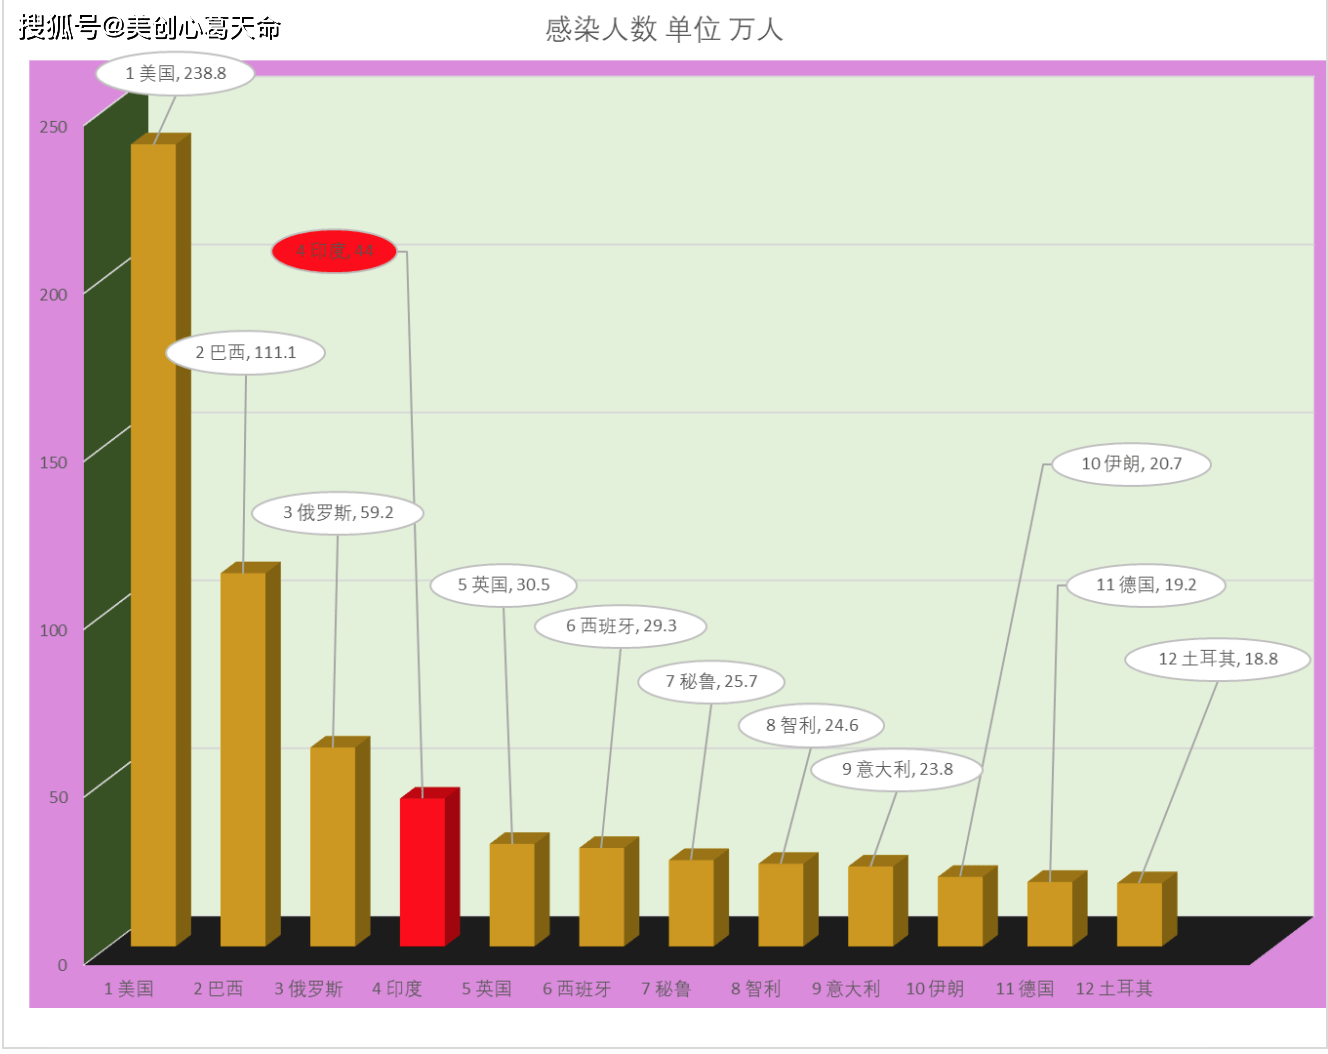Image resolution: width=1328 pixels, height=1054 pixels.
Task: Click x-axis category label 1 美国
Action: tap(129, 989)
